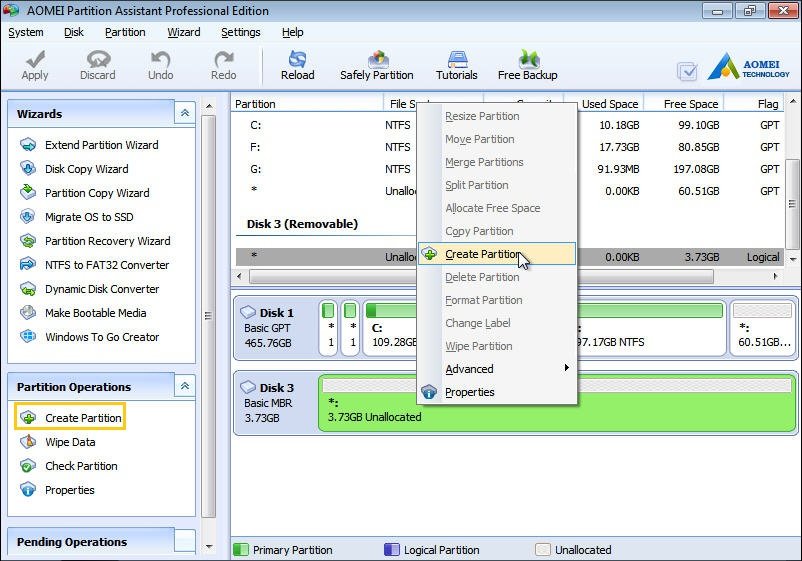Click Create Partition in Partition Operations

click(x=70, y=418)
